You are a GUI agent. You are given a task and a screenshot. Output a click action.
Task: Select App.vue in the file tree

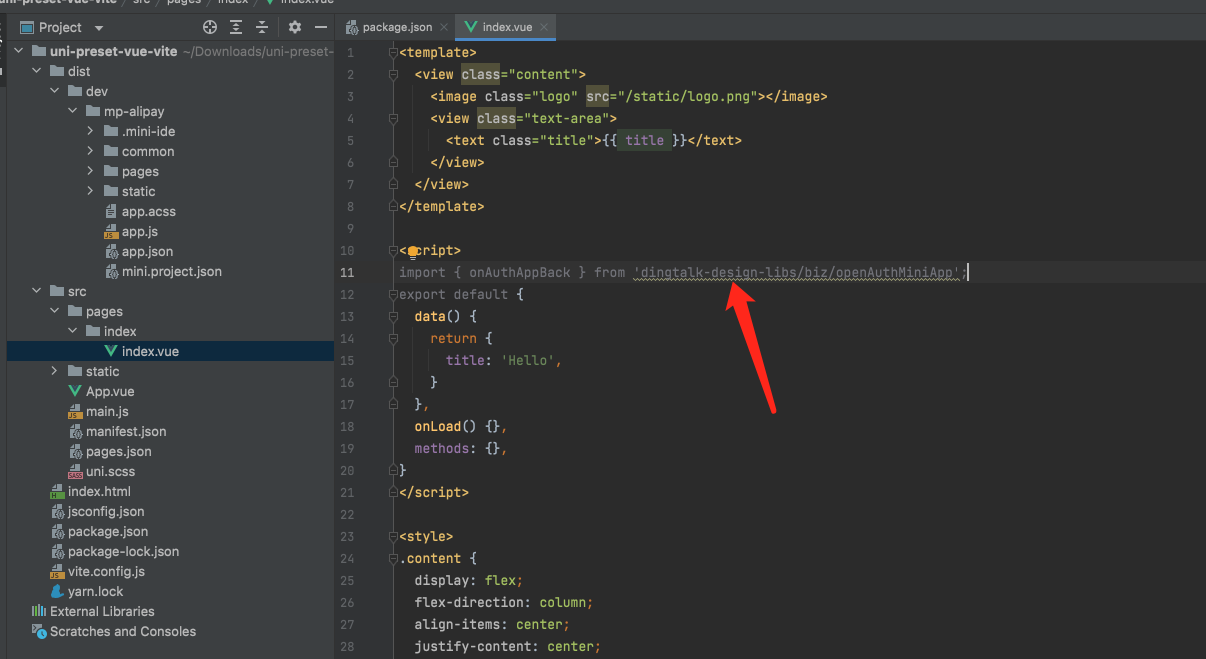pyautogui.click(x=109, y=391)
